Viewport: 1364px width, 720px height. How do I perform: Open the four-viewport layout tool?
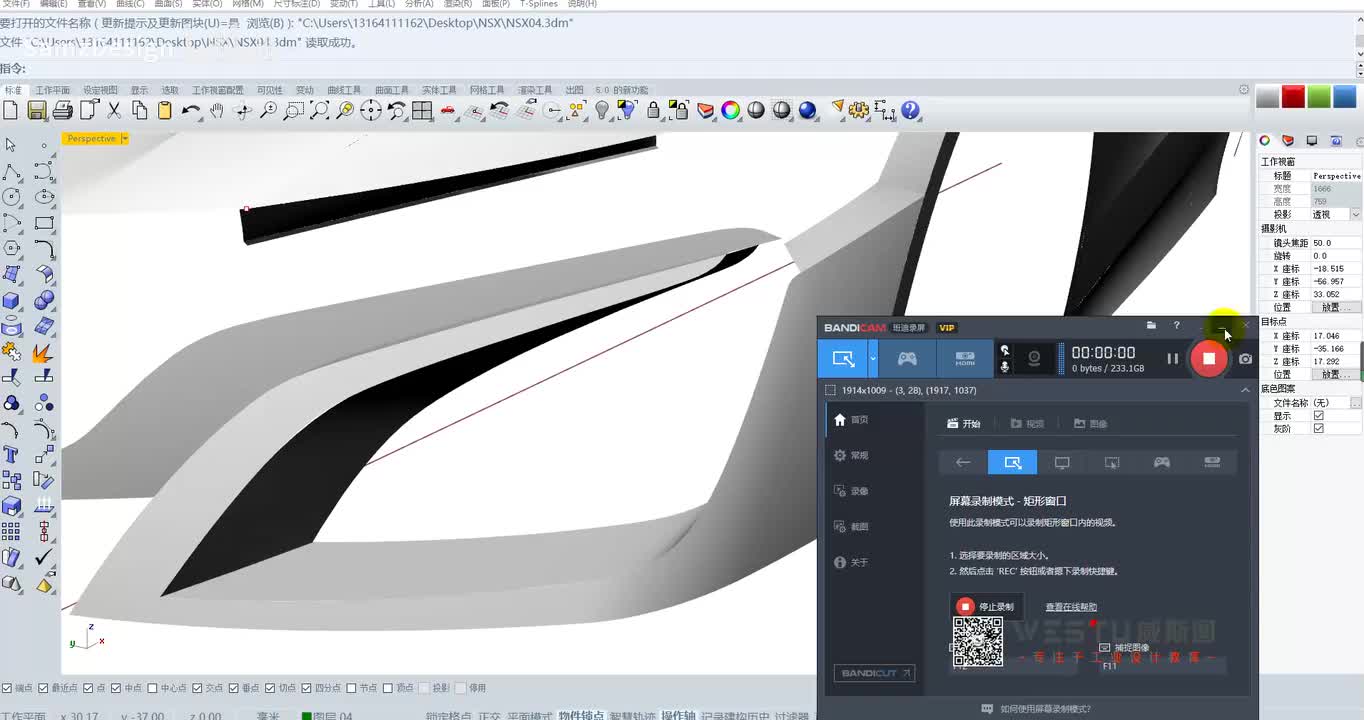coord(422,111)
